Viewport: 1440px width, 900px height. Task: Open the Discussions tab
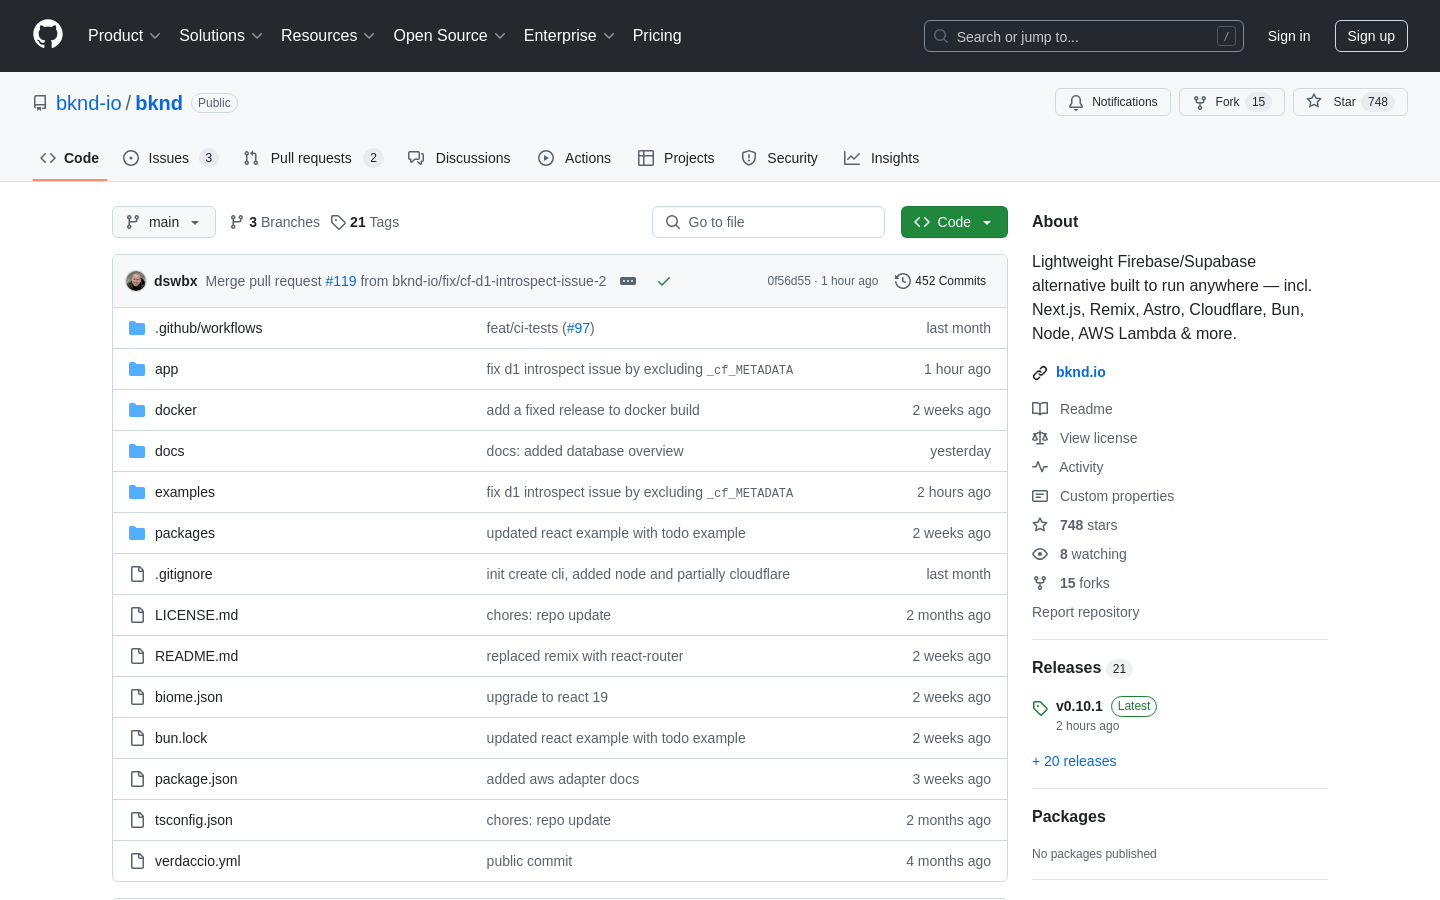click(x=459, y=158)
